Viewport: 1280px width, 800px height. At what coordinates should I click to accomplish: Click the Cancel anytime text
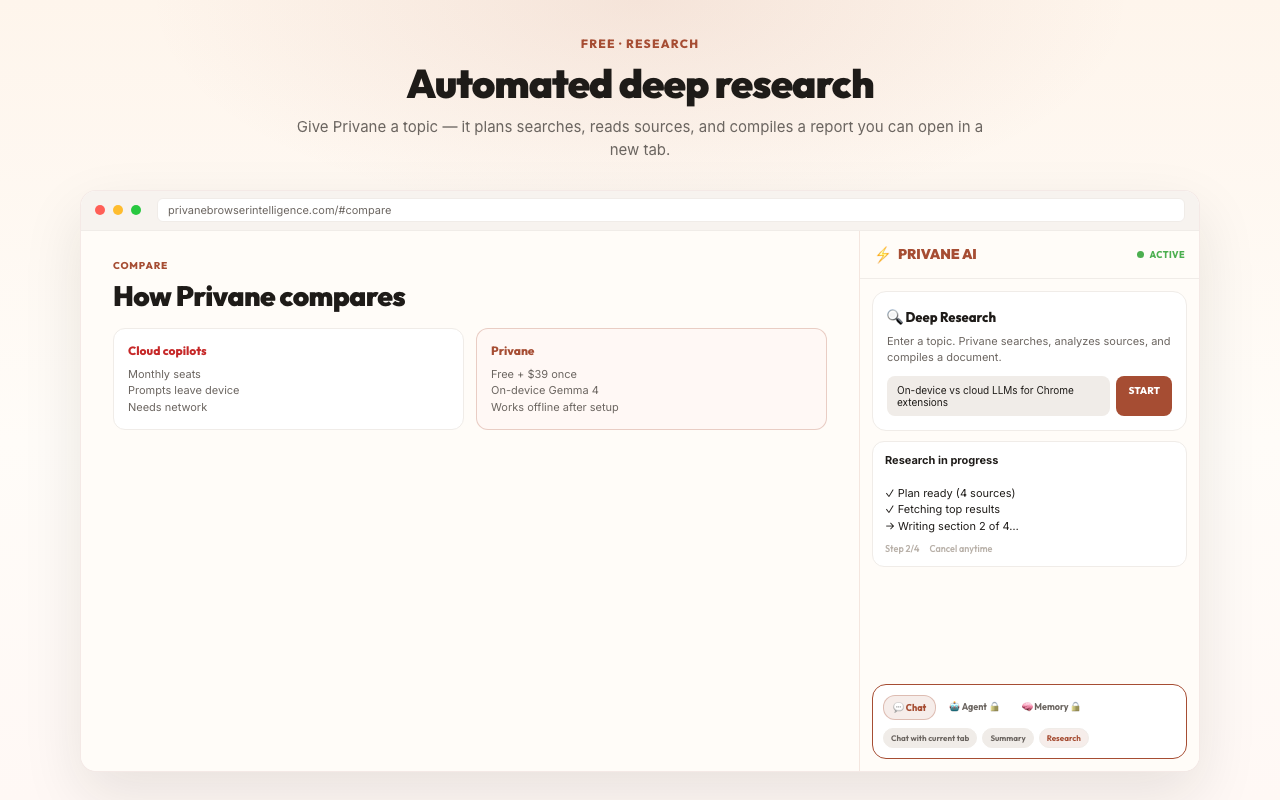coord(961,549)
